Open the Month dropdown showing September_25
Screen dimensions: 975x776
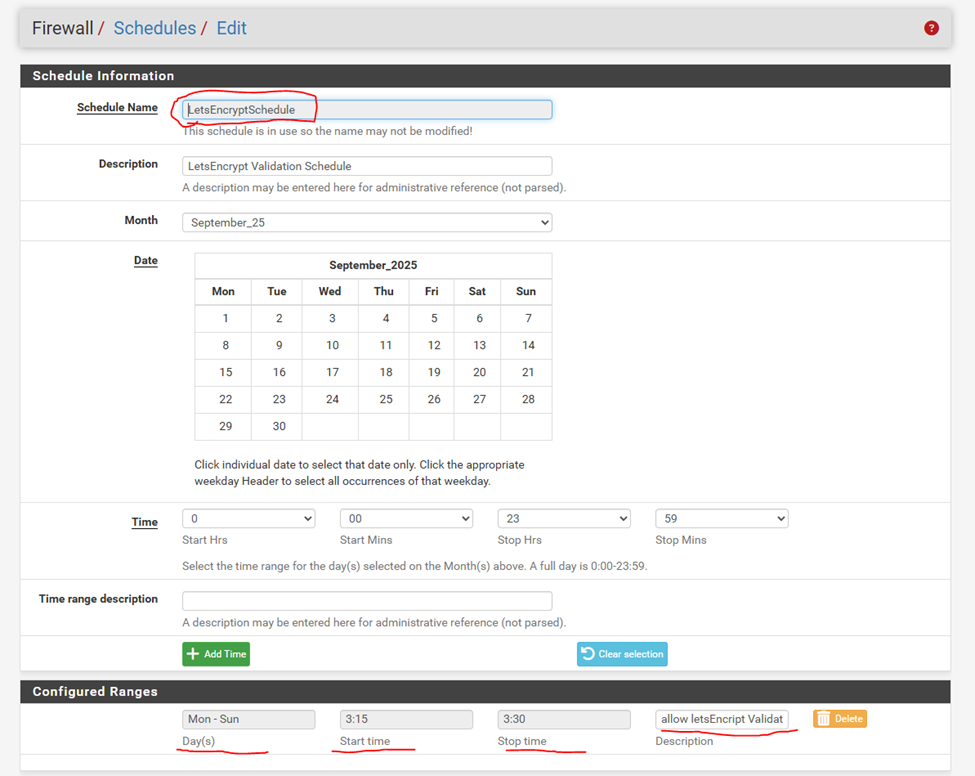click(367, 222)
